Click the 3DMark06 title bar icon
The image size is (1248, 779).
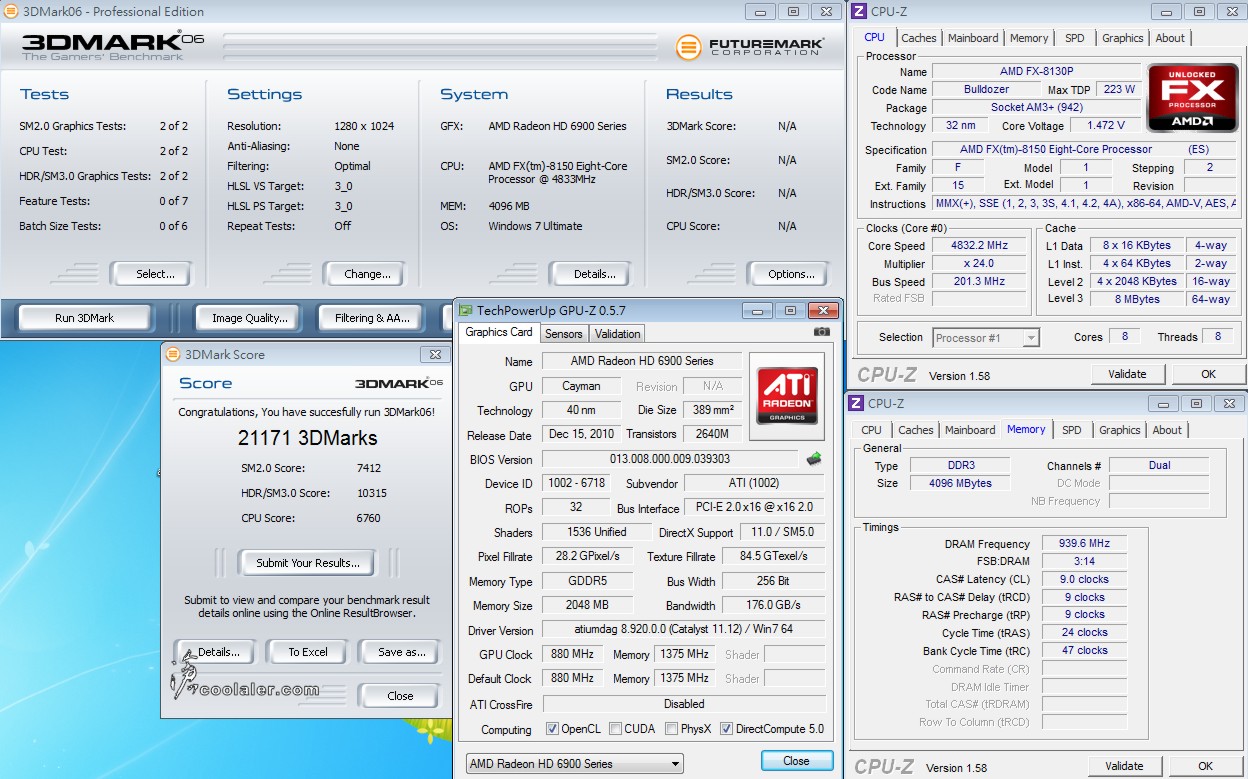pos(10,12)
